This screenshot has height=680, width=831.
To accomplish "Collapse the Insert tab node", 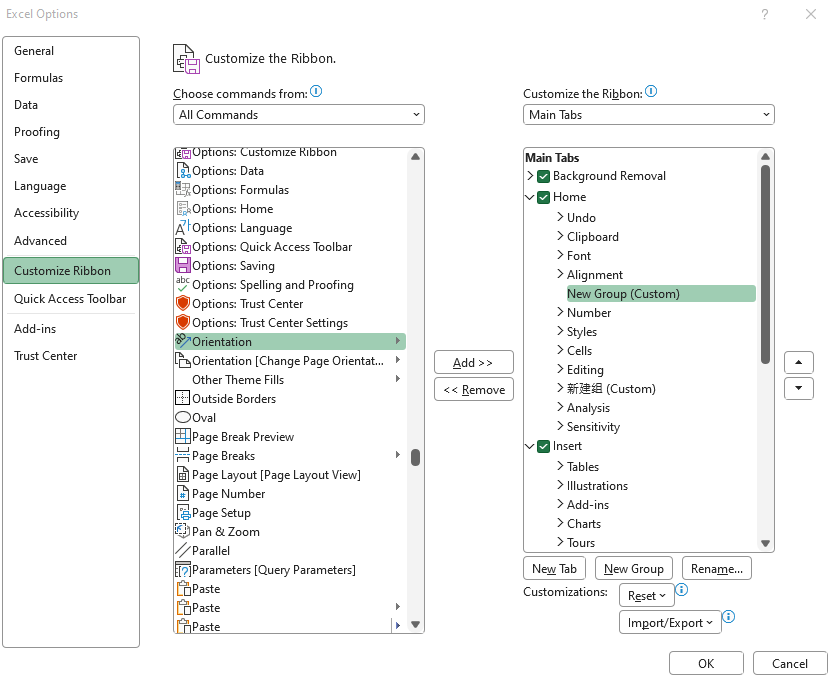I will point(530,446).
